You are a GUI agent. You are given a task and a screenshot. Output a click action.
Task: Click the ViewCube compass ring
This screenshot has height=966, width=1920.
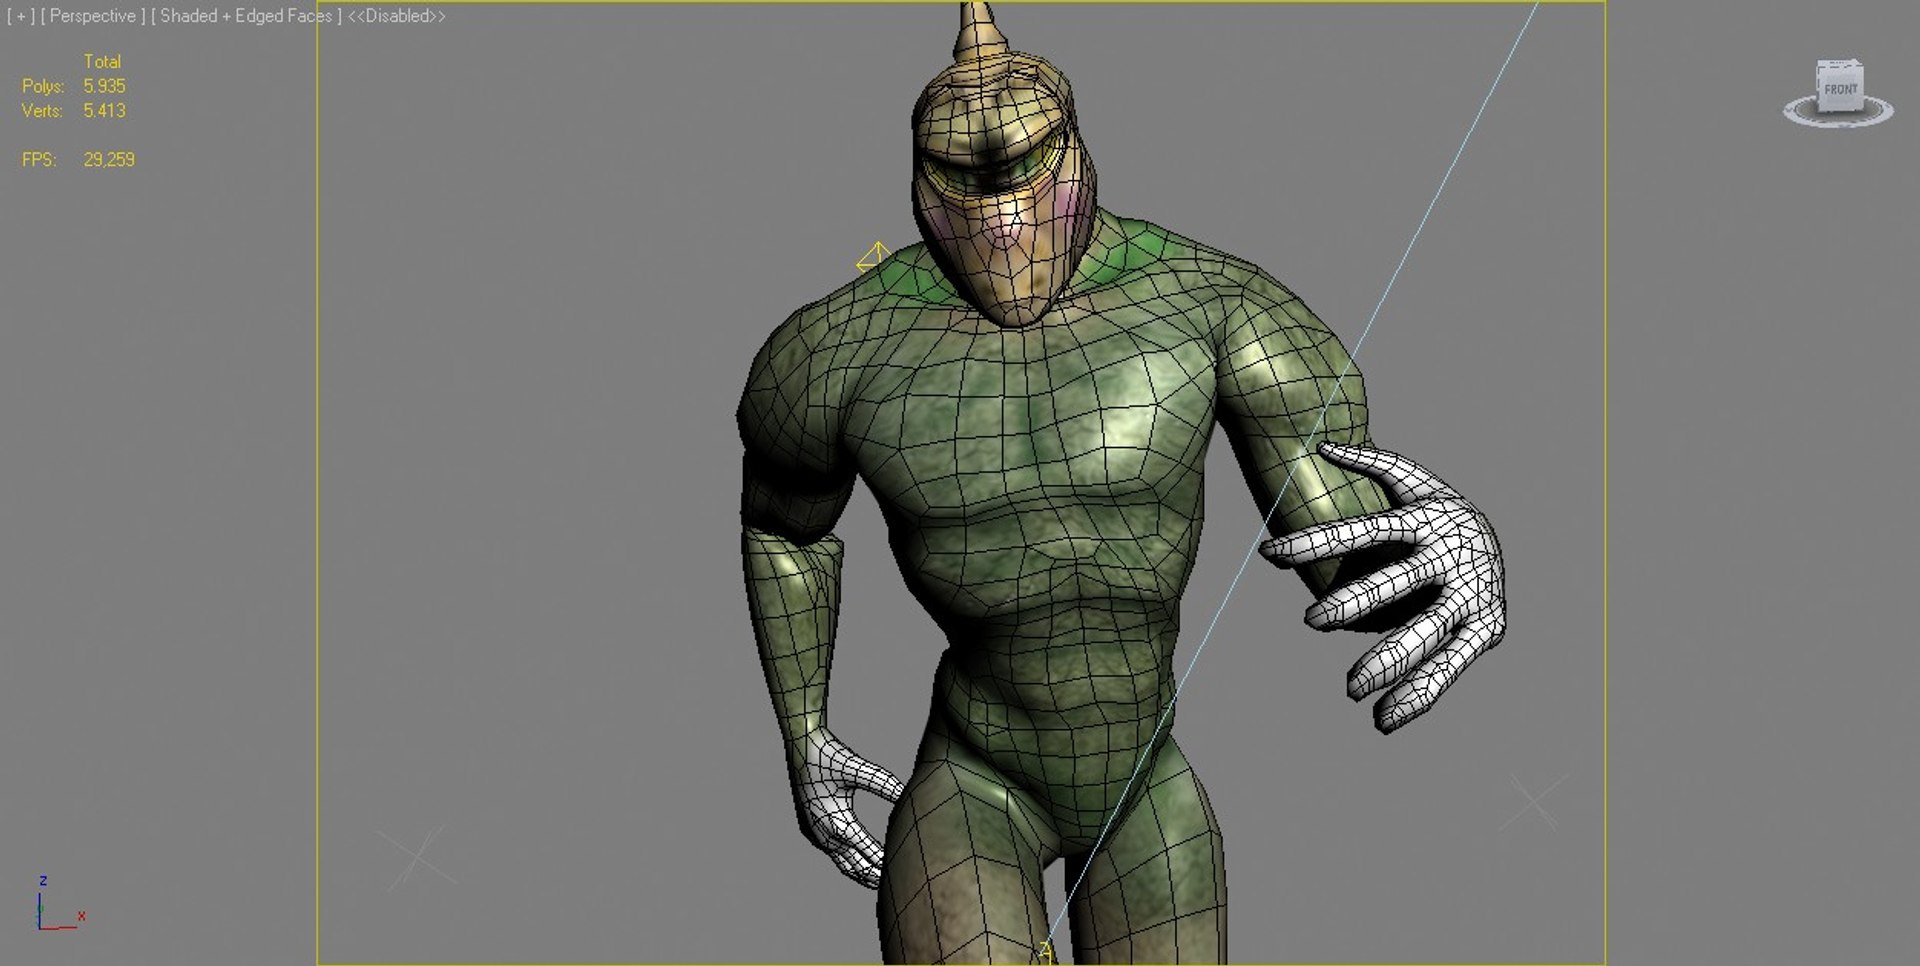coord(1838,114)
